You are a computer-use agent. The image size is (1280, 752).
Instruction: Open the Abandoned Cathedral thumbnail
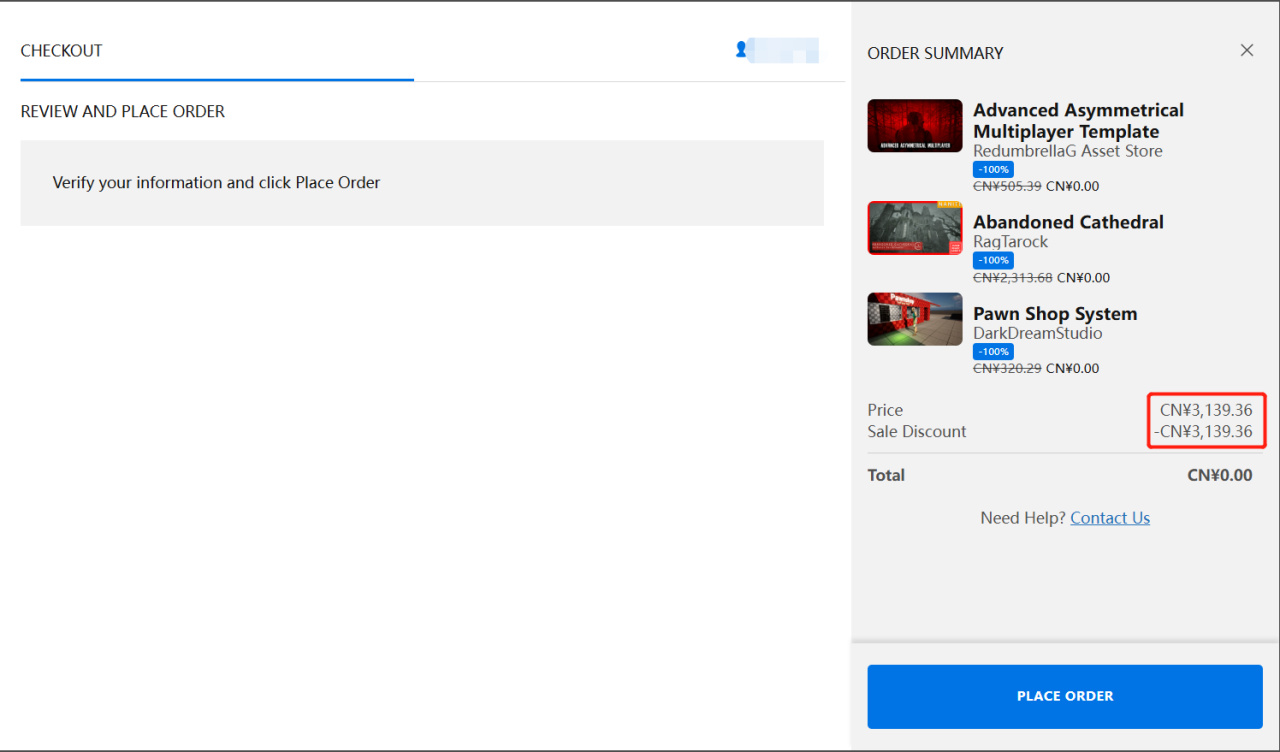coord(915,228)
